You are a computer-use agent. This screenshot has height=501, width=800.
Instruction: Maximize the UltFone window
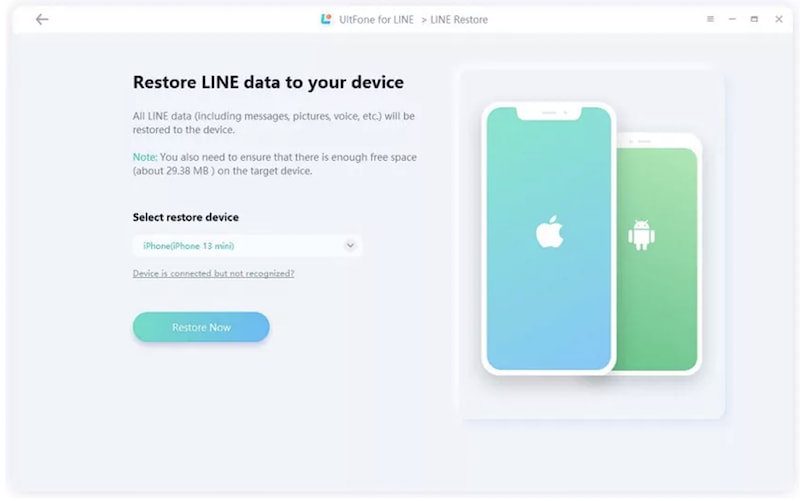click(754, 19)
